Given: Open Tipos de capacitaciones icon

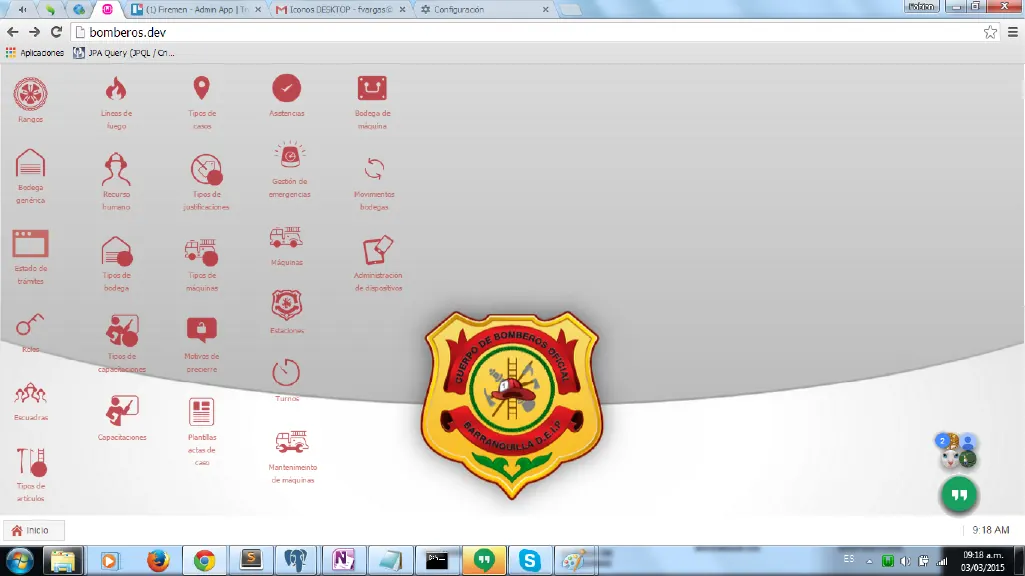Looking at the screenshot, I should click(122, 331).
